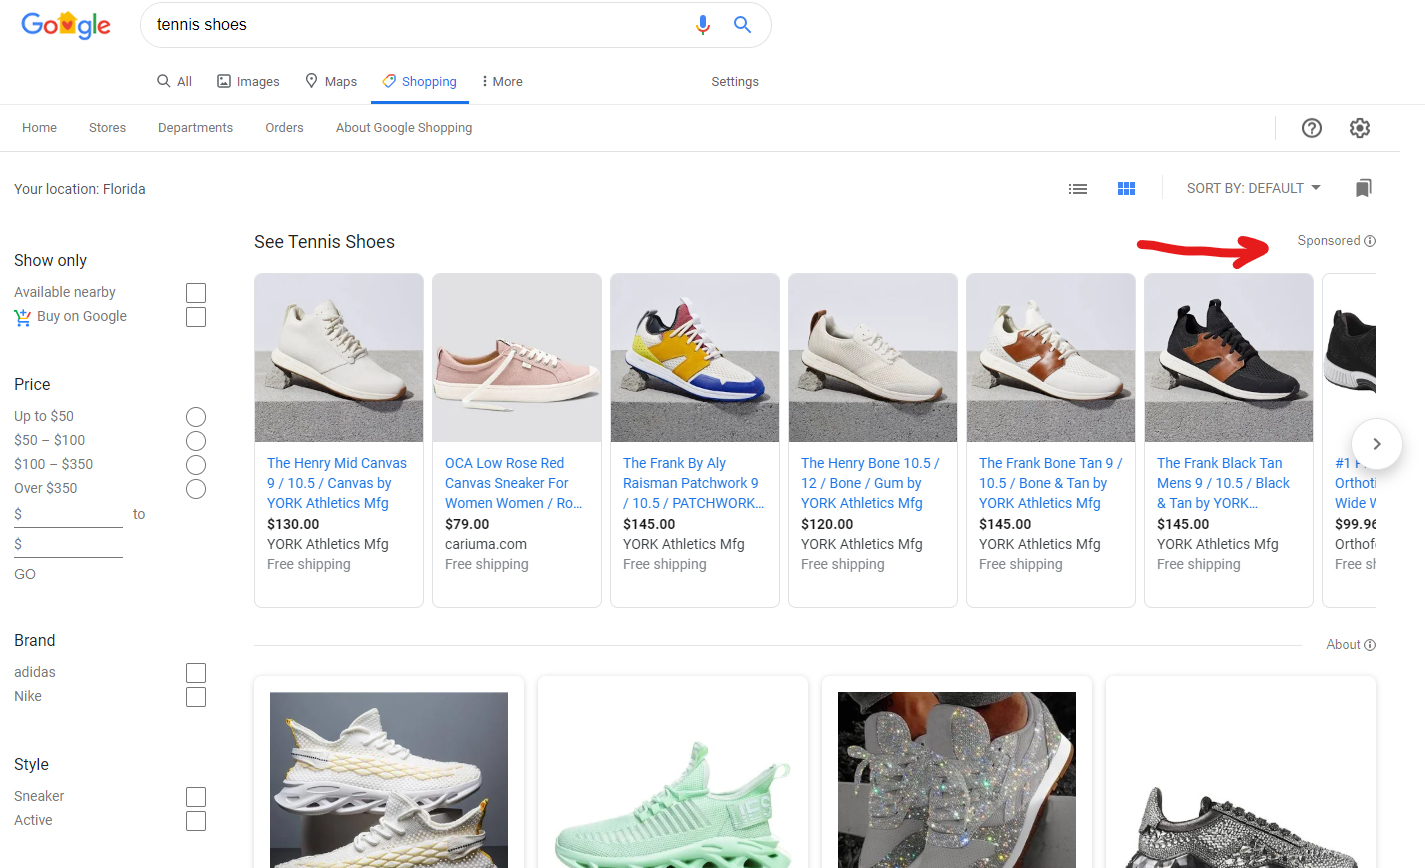Go to Shopping Home

(x=39, y=128)
